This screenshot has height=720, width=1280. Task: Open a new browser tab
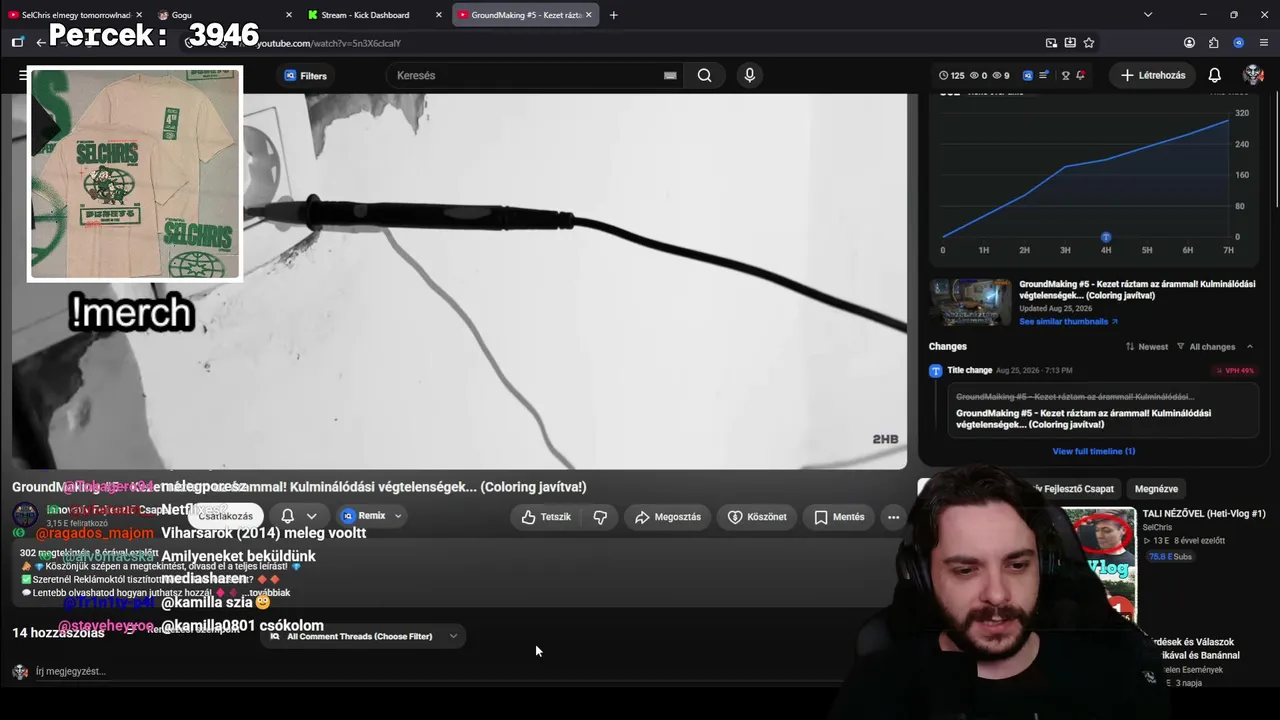pos(613,15)
